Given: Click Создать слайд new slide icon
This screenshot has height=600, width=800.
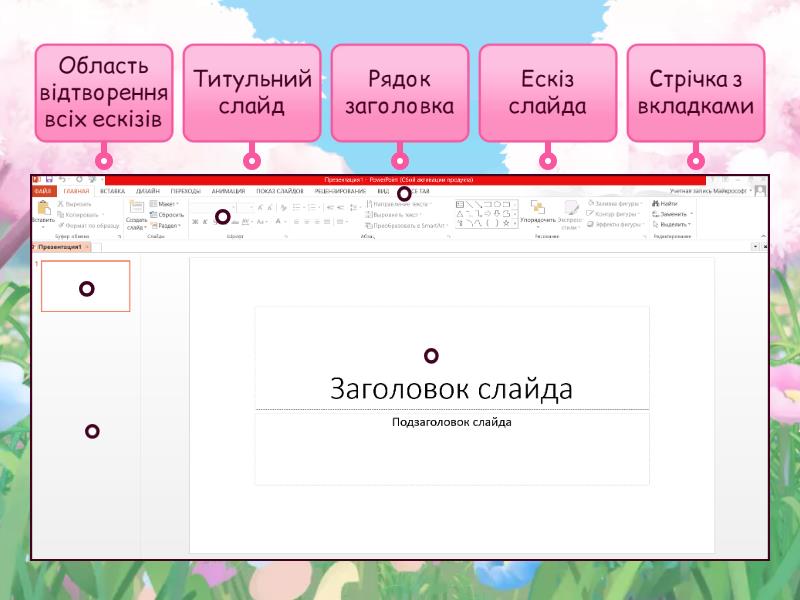Looking at the screenshot, I should pyautogui.click(x=136, y=208).
